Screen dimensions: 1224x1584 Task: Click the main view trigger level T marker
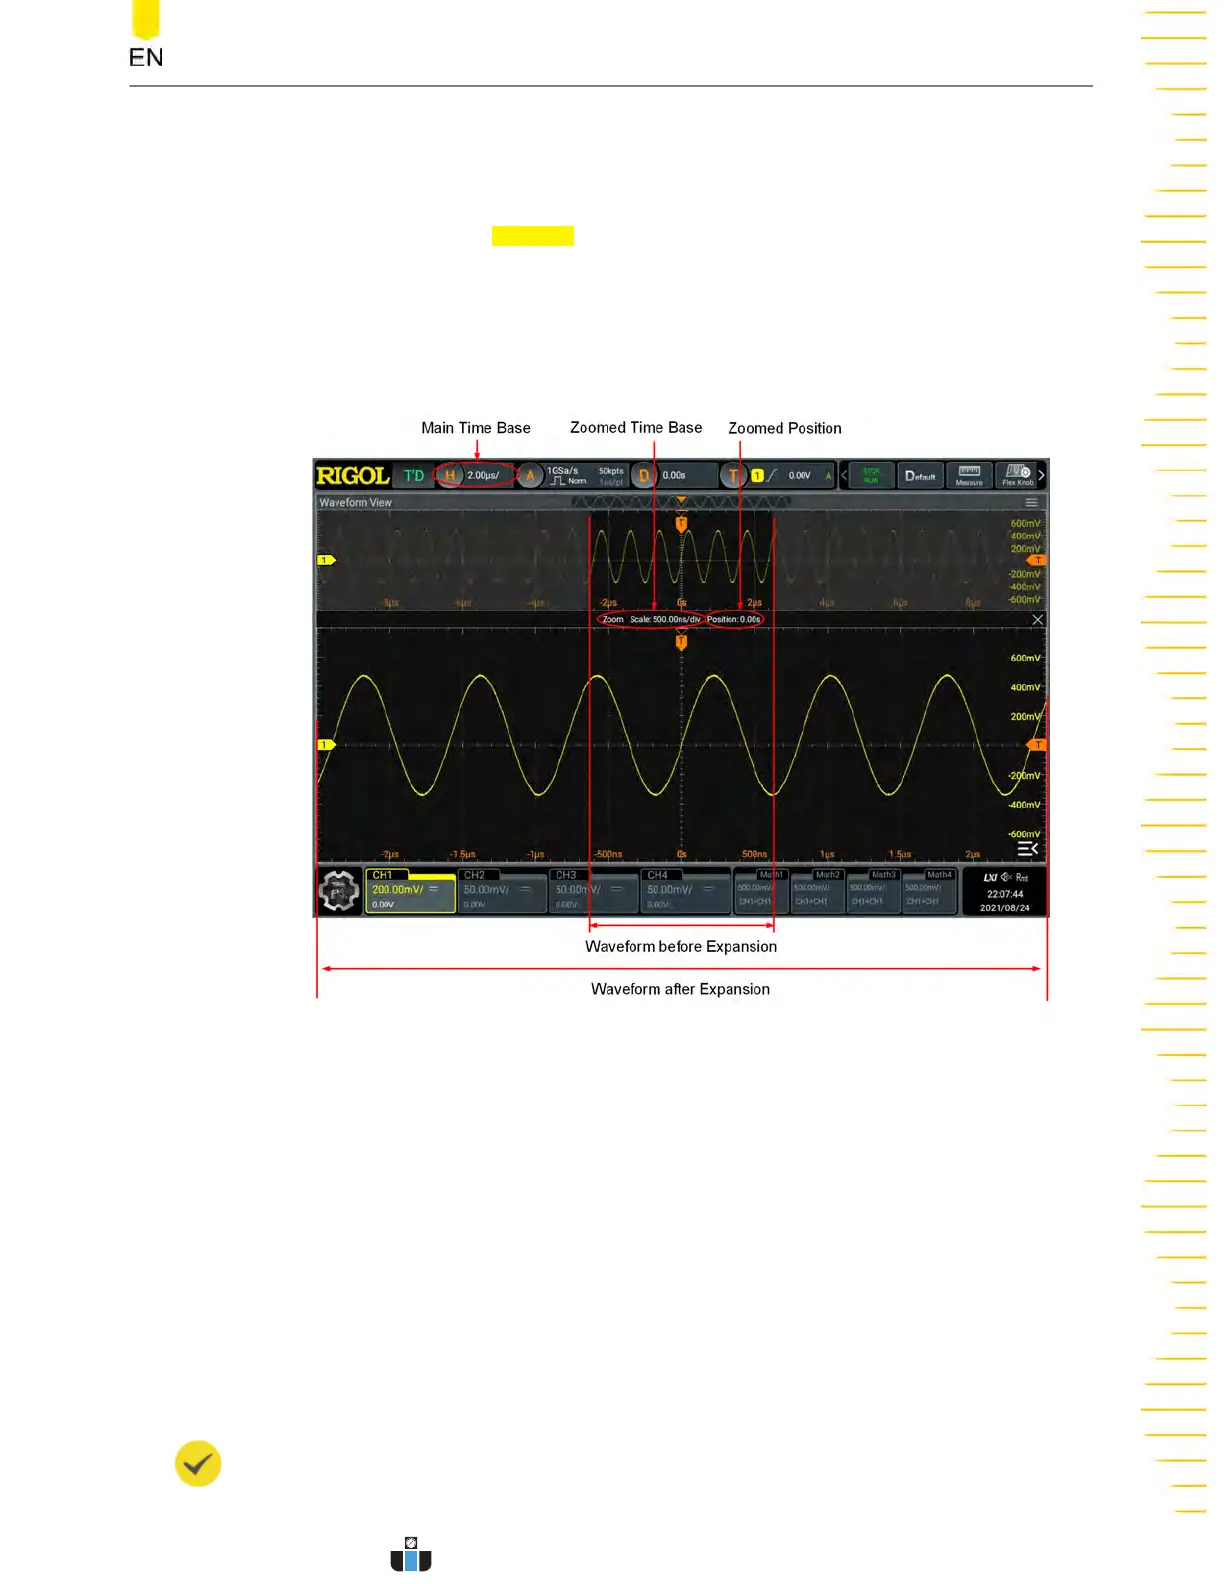click(x=1037, y=561)
